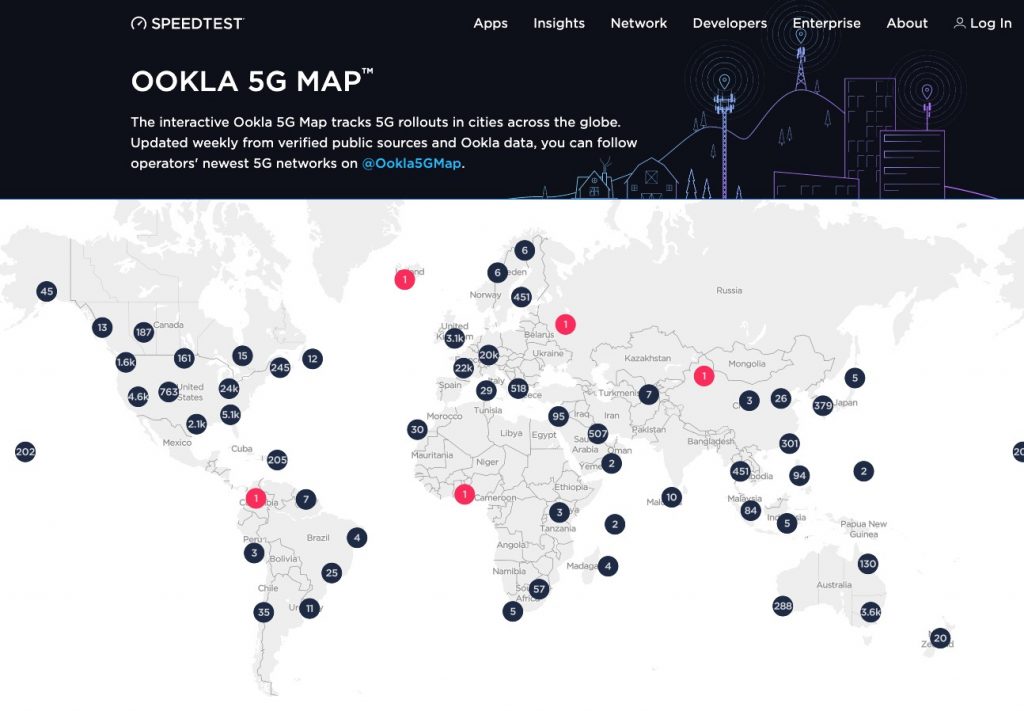This screenshot has width=1024, height=711.
Task: Open the About menu
Action: [x=906, y=23]
